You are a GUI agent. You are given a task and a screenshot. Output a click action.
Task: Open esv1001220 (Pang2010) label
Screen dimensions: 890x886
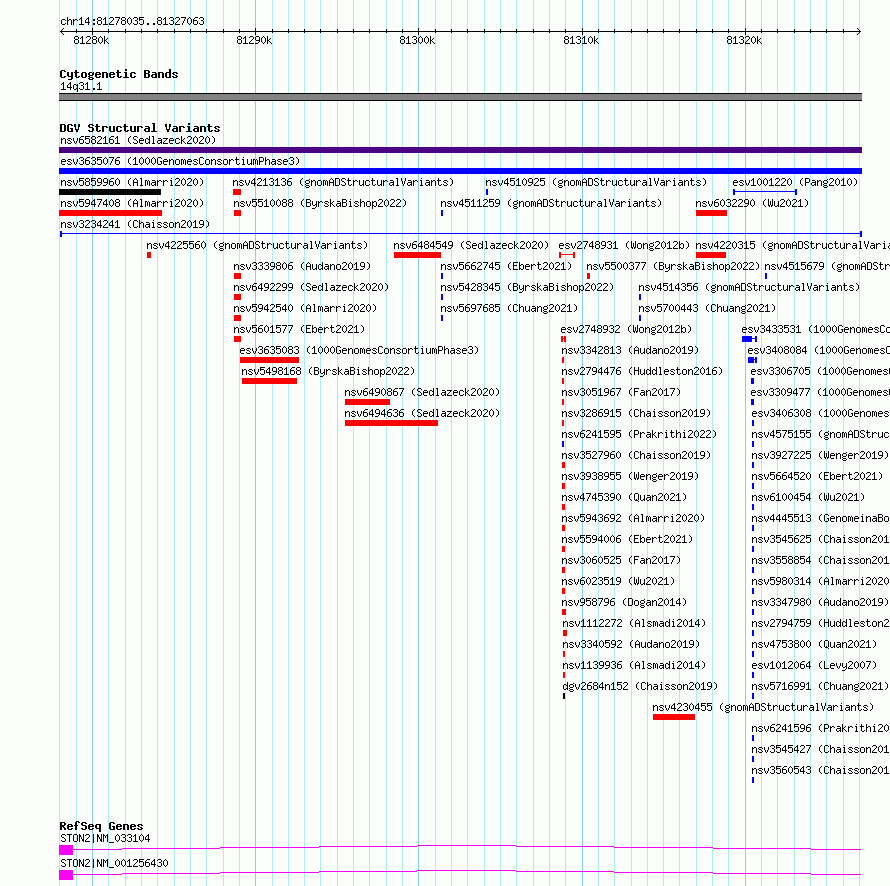(795, 182)
